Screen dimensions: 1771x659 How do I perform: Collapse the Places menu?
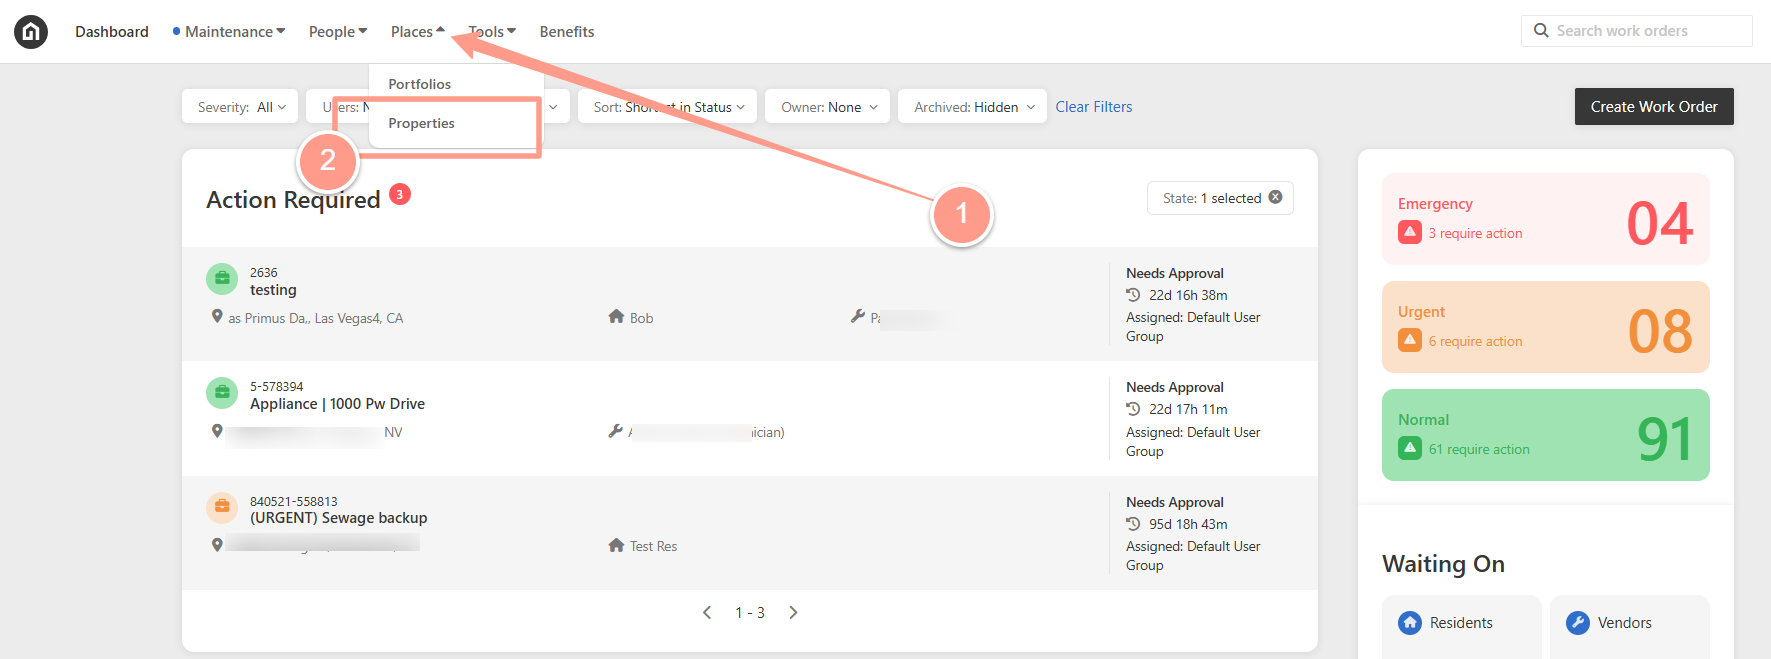pyautogui.click(x=418, y=32)
